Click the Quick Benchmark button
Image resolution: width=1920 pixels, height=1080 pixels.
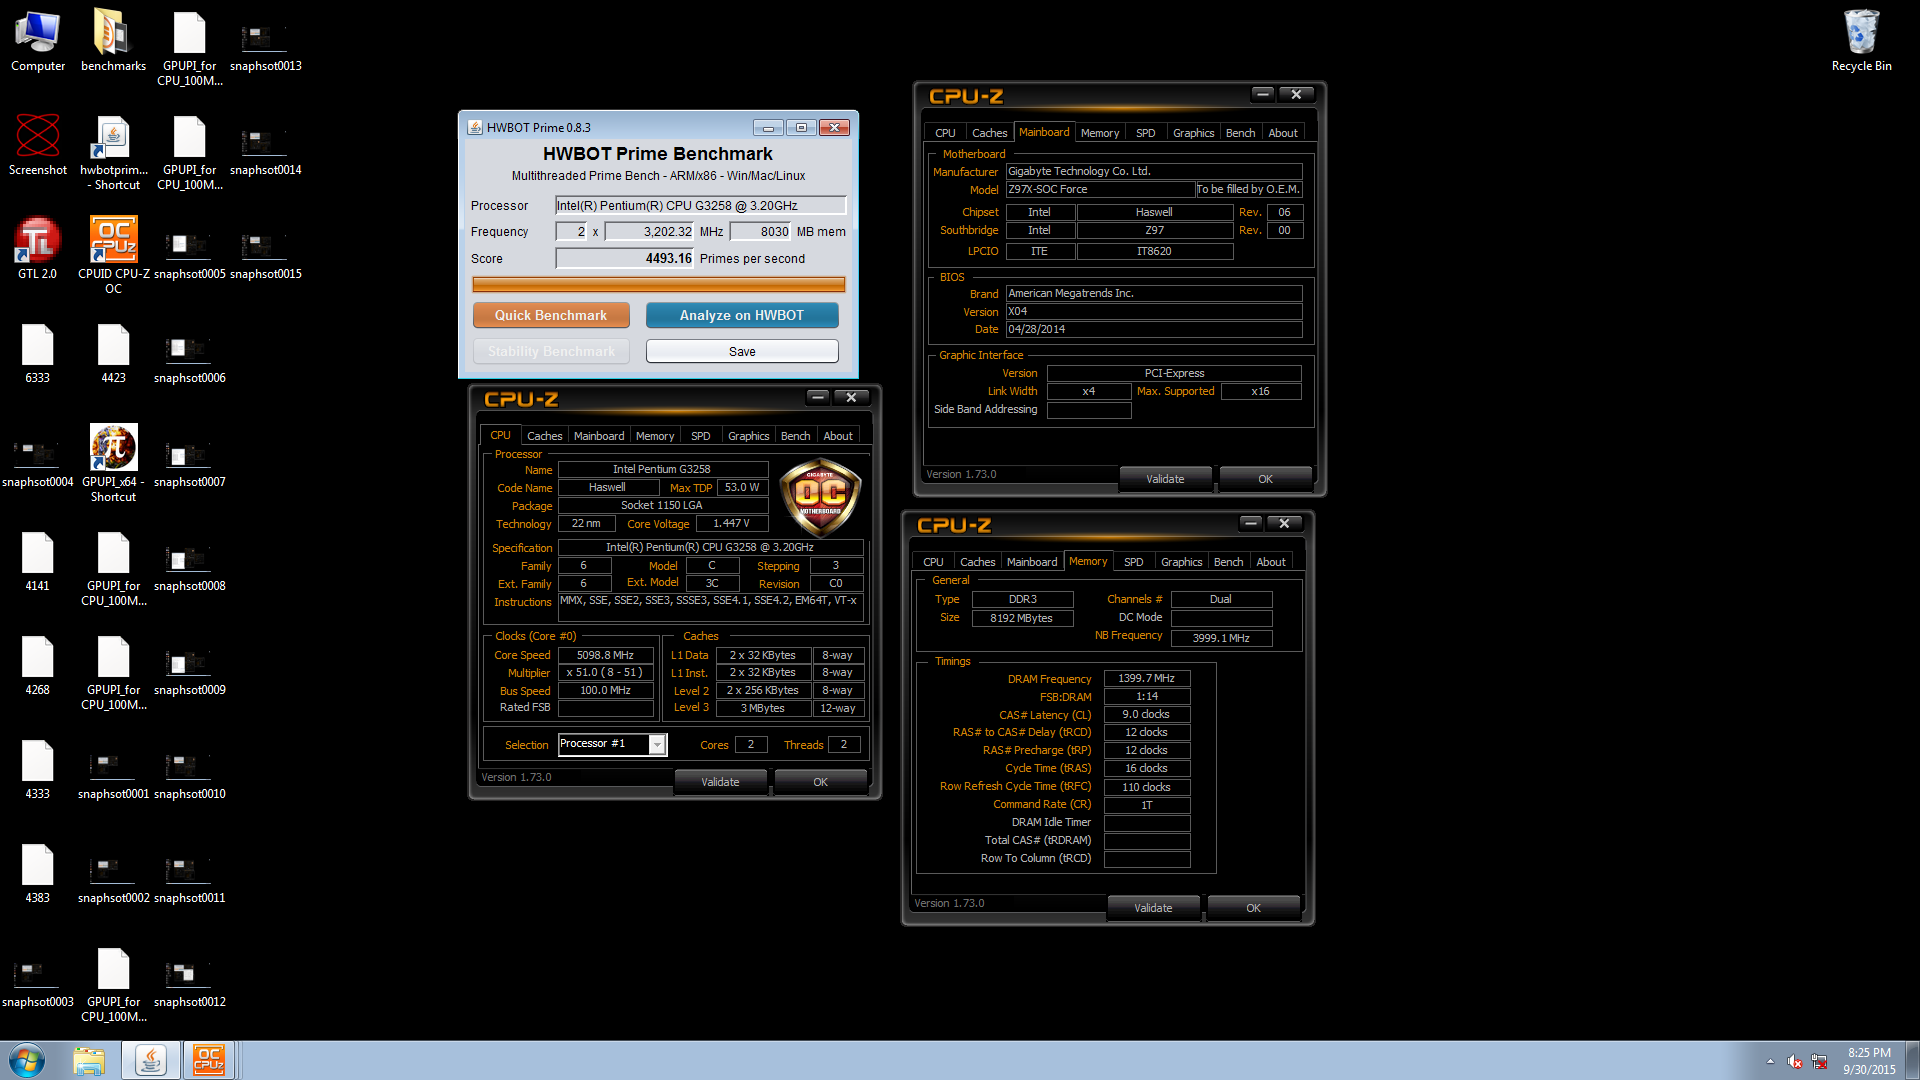point(551,315)
